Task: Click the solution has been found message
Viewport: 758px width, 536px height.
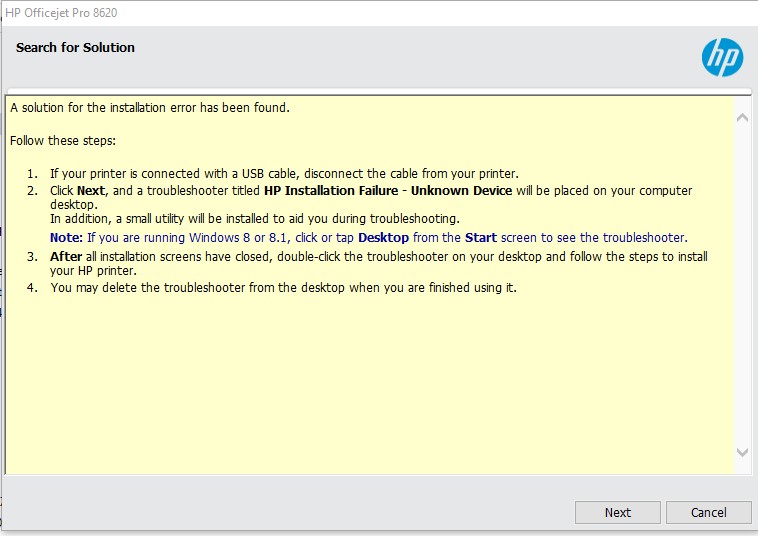Action: (150, 107)
